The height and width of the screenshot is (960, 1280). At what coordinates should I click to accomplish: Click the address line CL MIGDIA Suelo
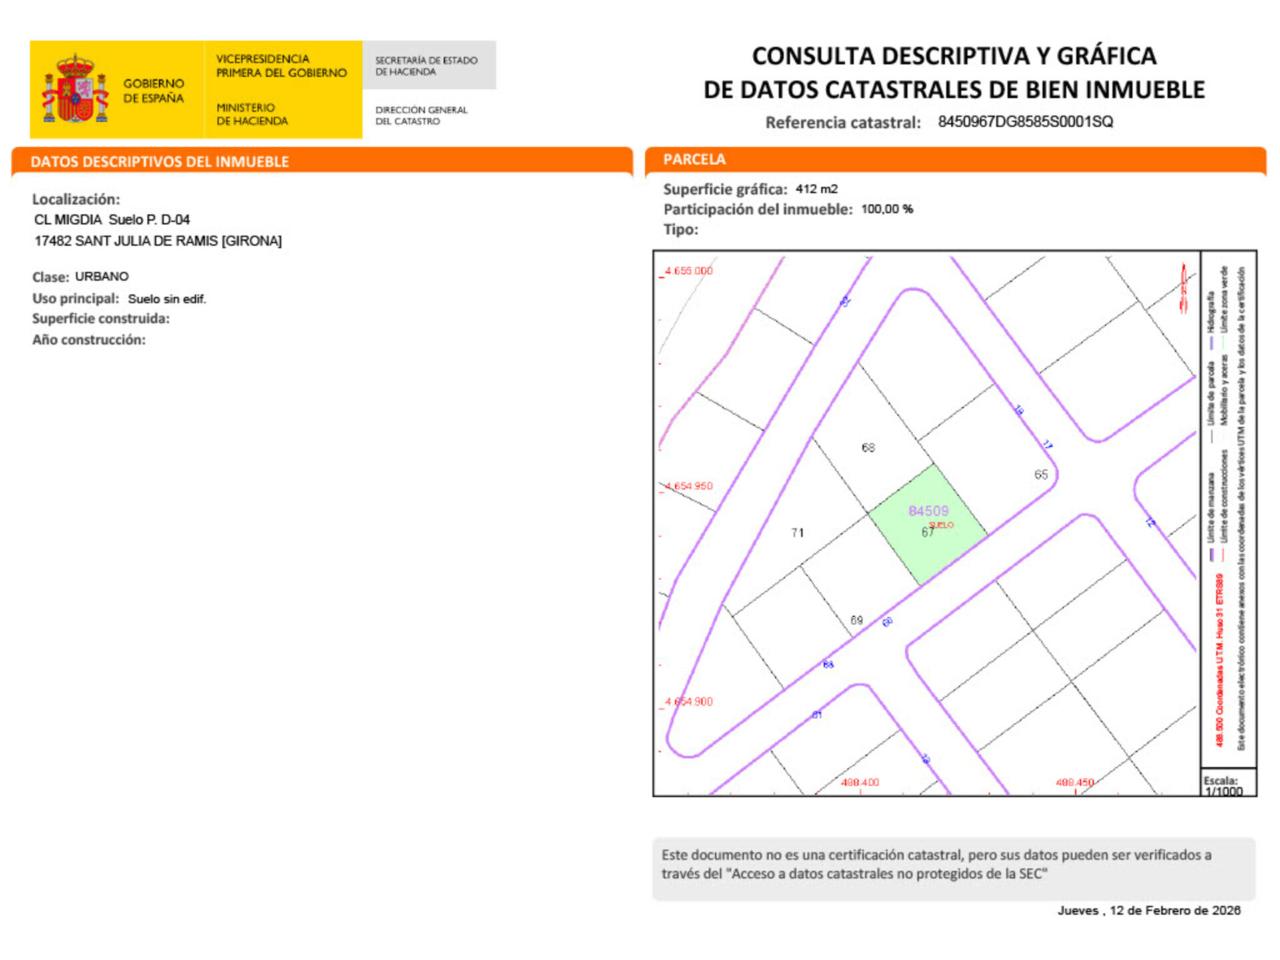click(112, 219)
